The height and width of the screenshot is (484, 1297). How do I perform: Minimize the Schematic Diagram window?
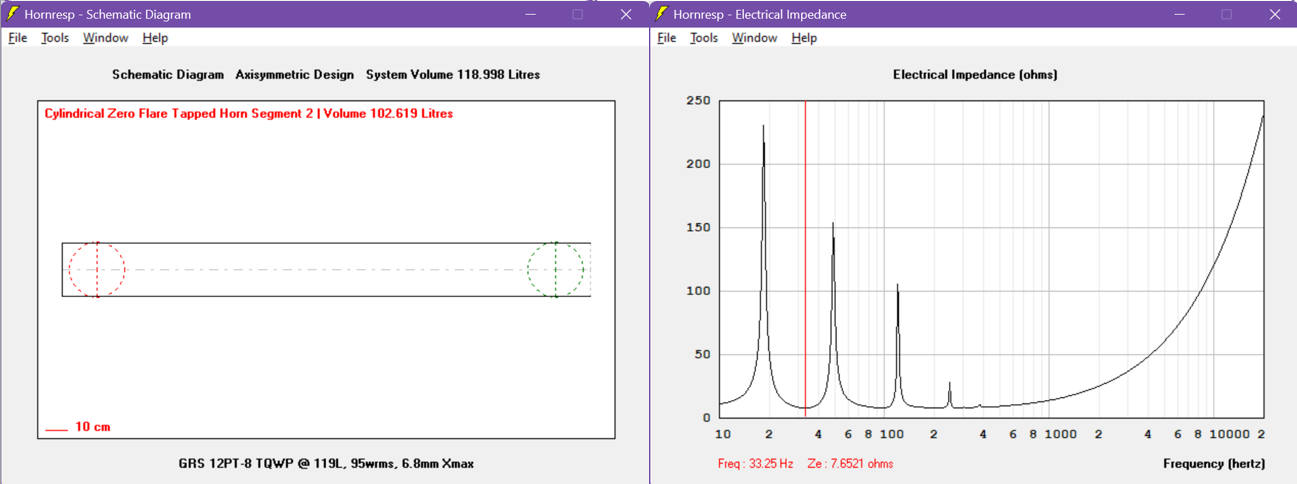pos(530,14)
